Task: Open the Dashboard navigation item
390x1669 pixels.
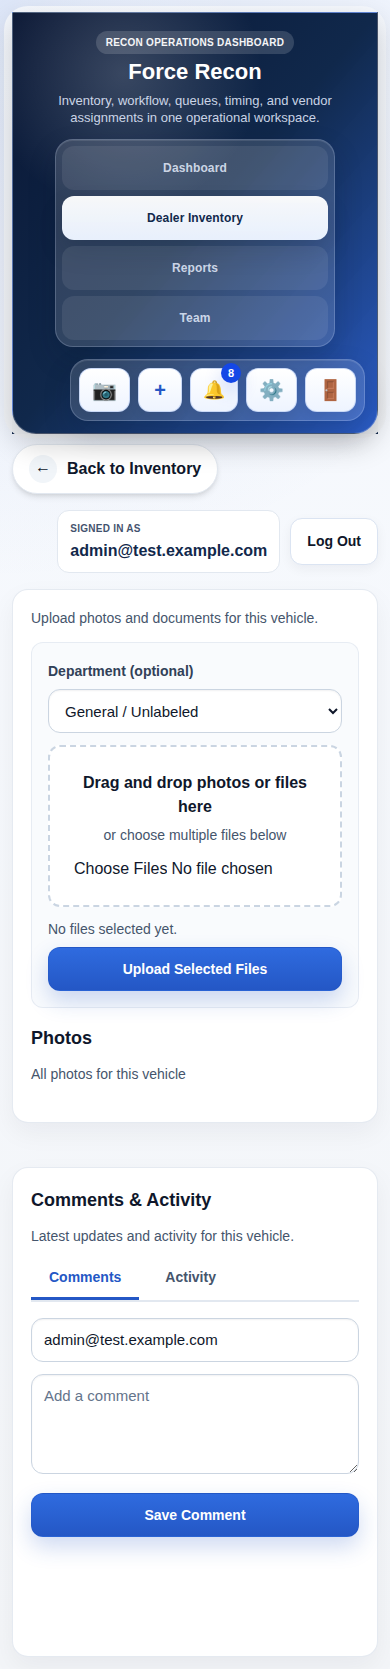Action: (195, 168)
